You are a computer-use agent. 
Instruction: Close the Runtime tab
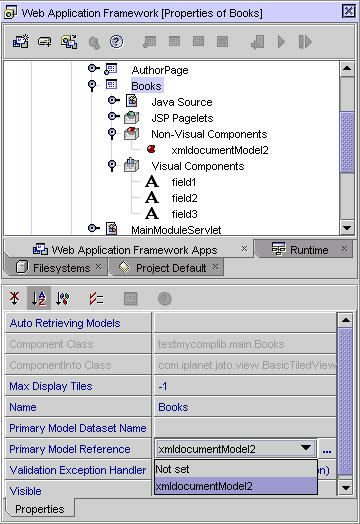(344, 249)
